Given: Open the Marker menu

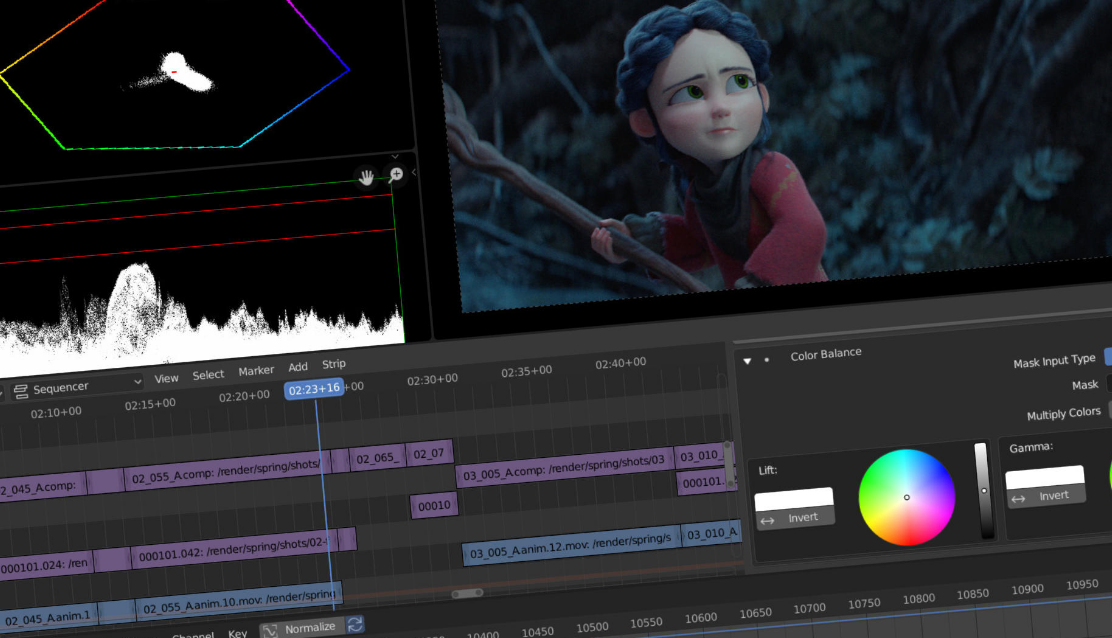Looking at the screenshot, I should (256, 370).
